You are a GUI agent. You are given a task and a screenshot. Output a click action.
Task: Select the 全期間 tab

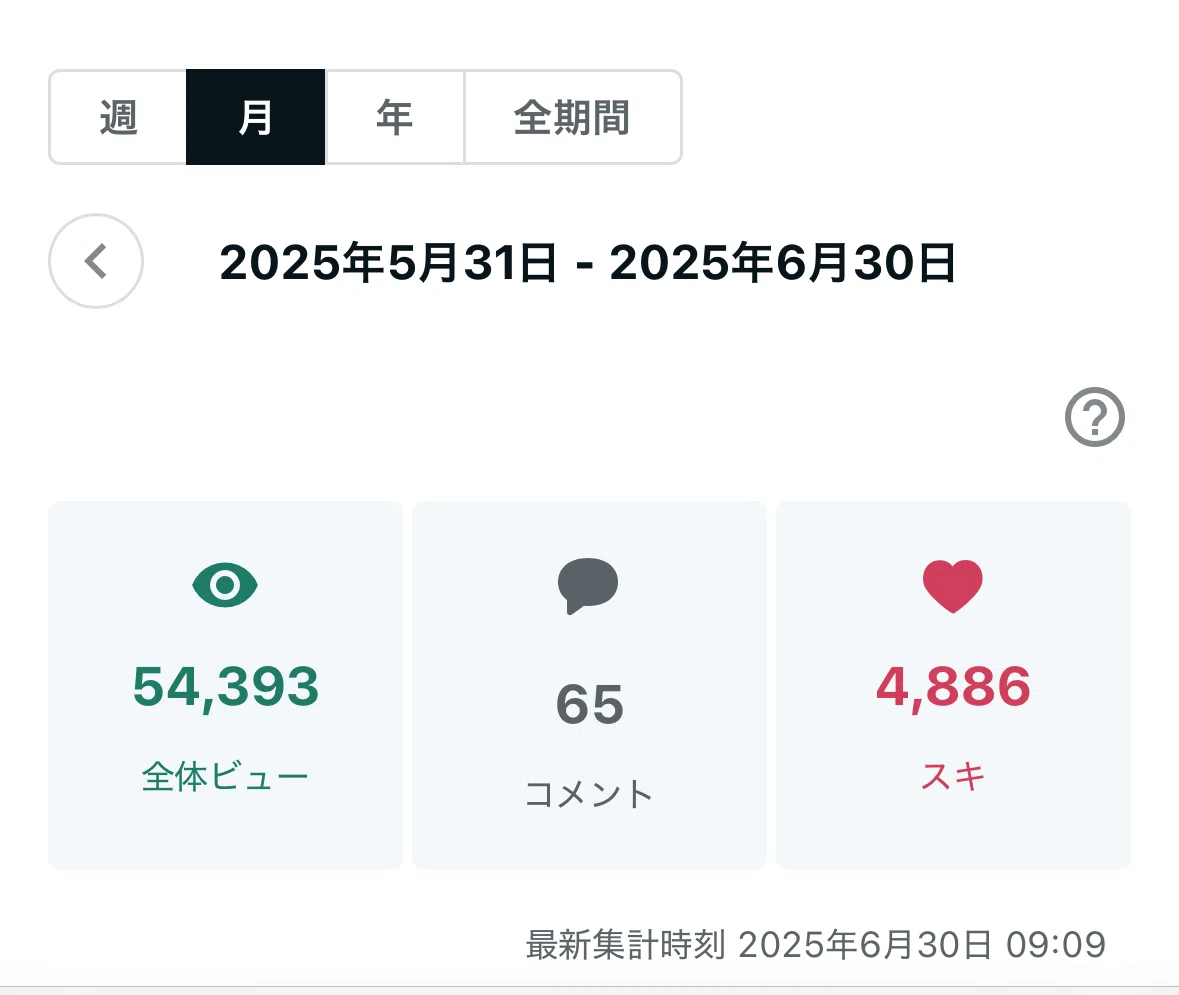pos(573,117)
